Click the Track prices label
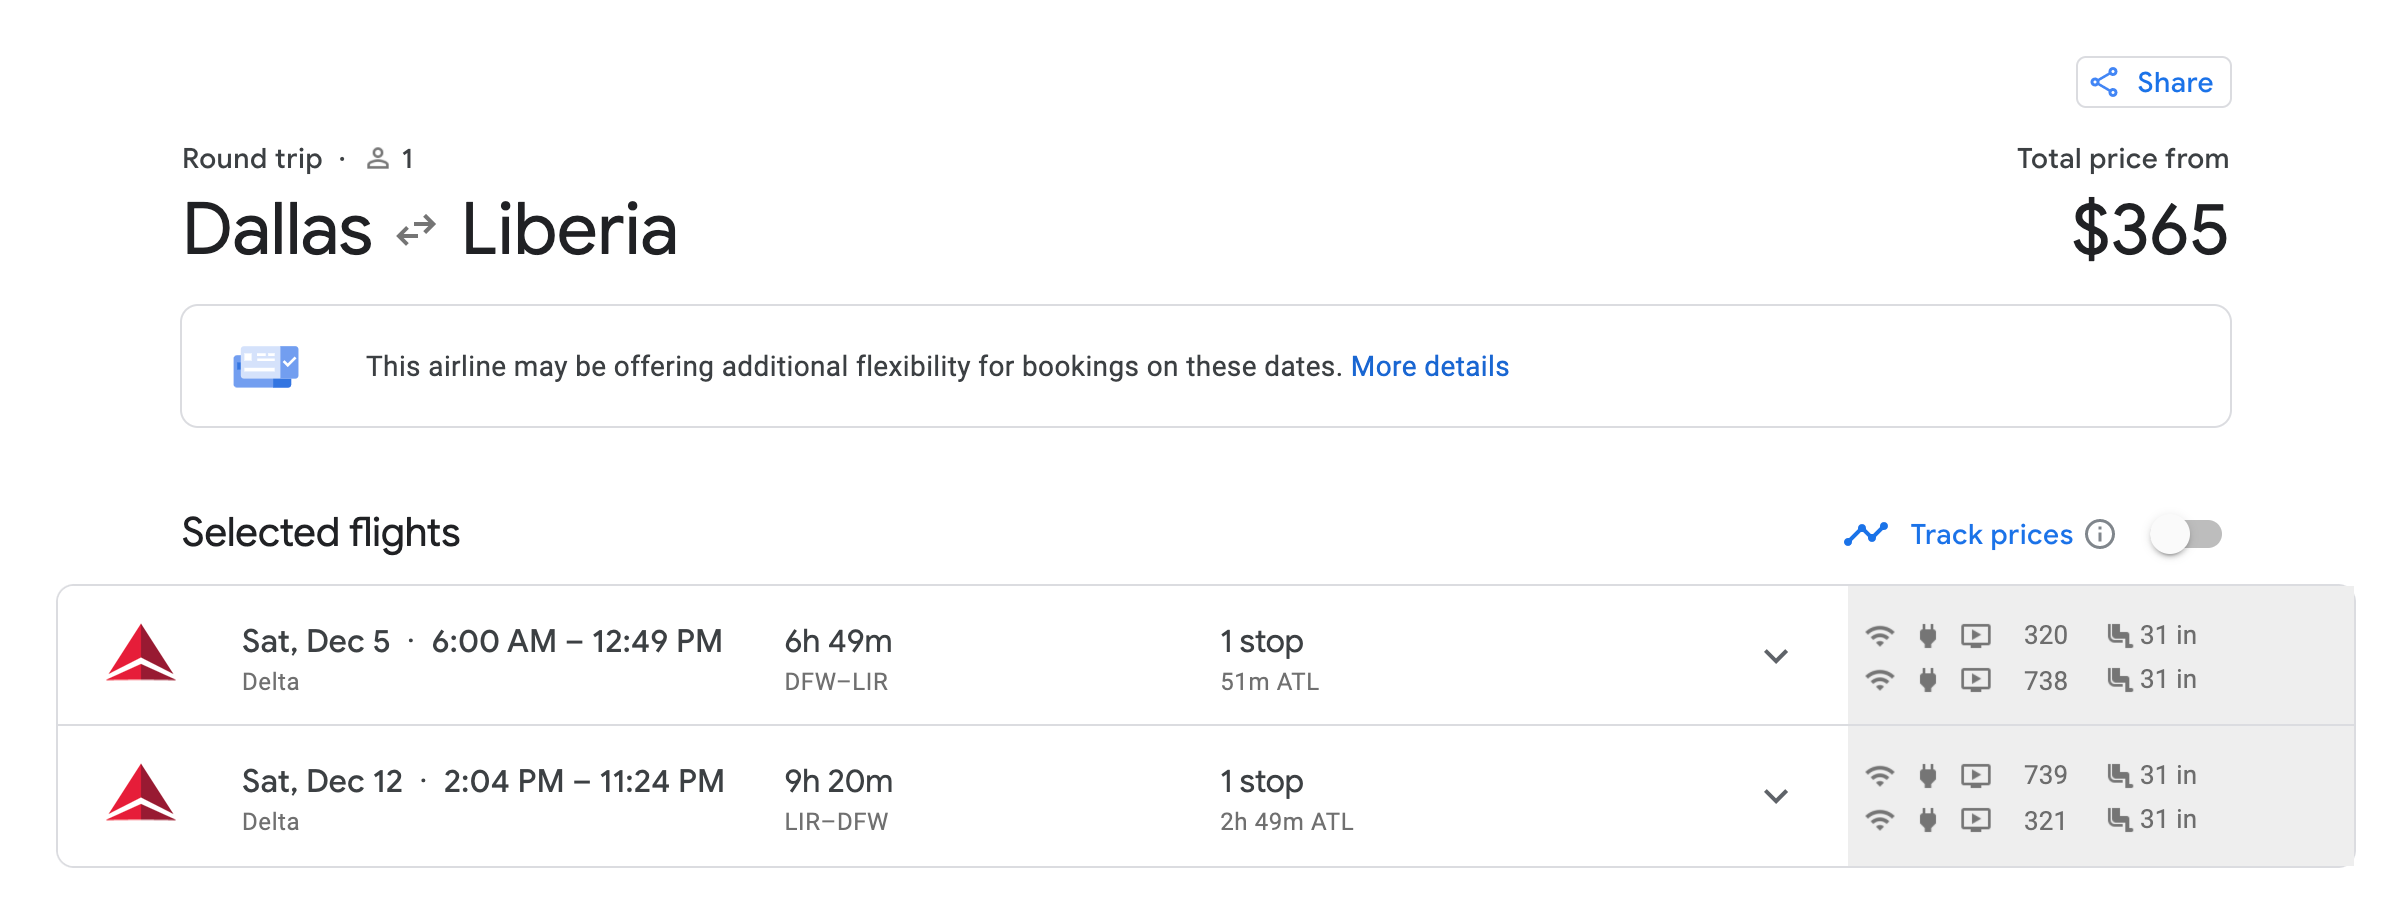 click(x=1991, y=534)
